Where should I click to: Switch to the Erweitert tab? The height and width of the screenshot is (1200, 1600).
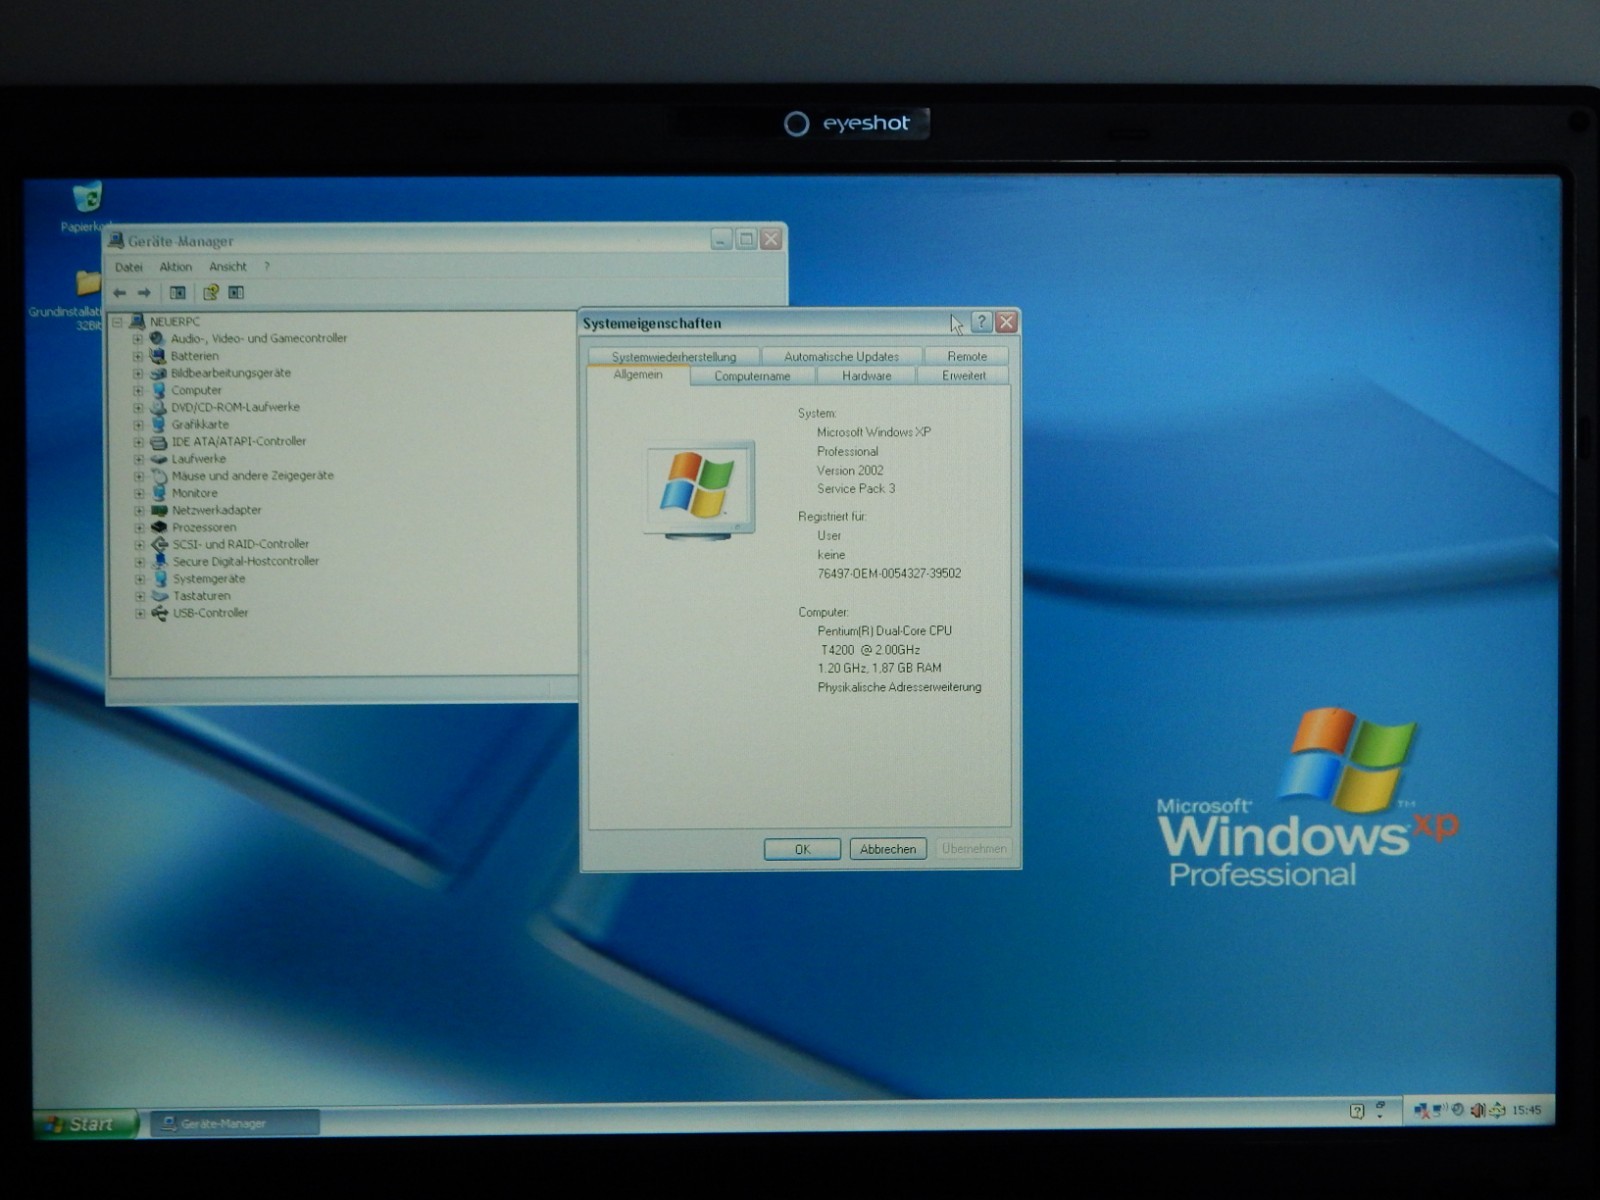coord(964,376)
